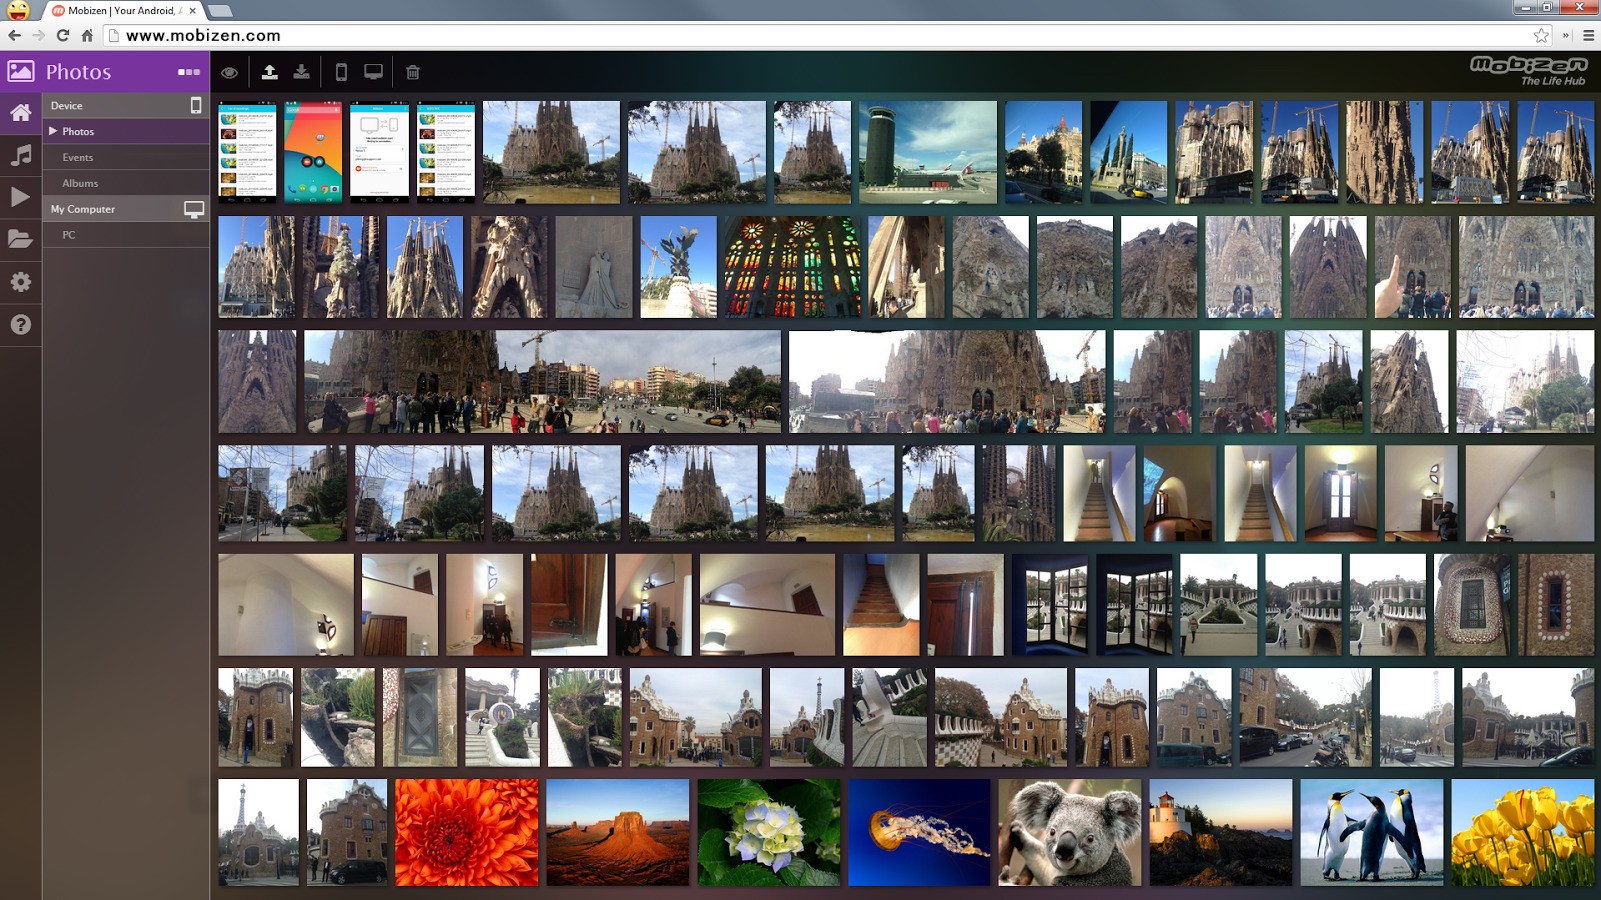Click PC under My Computer
The image size is (1601, 900).
[69, 235]
